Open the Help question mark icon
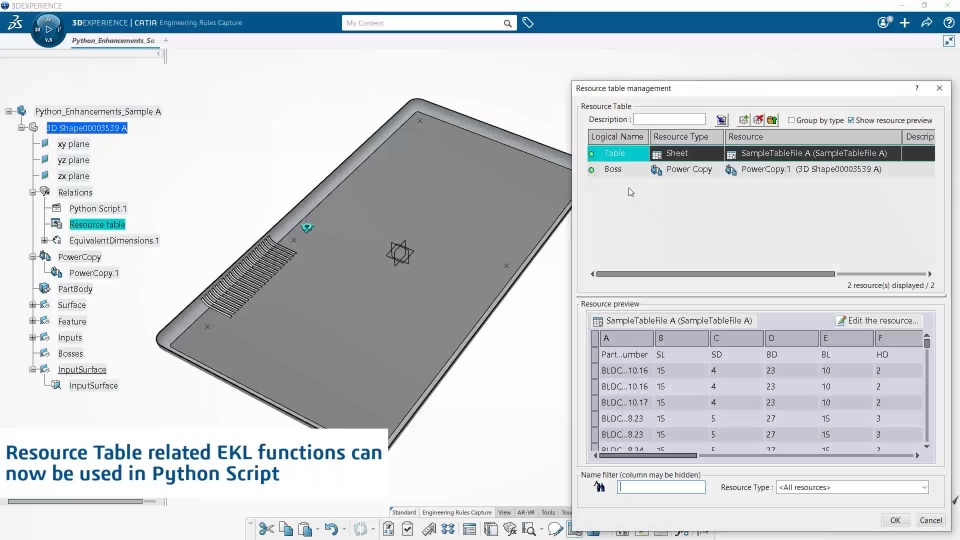The image size is (960, 540). [948, 23]
